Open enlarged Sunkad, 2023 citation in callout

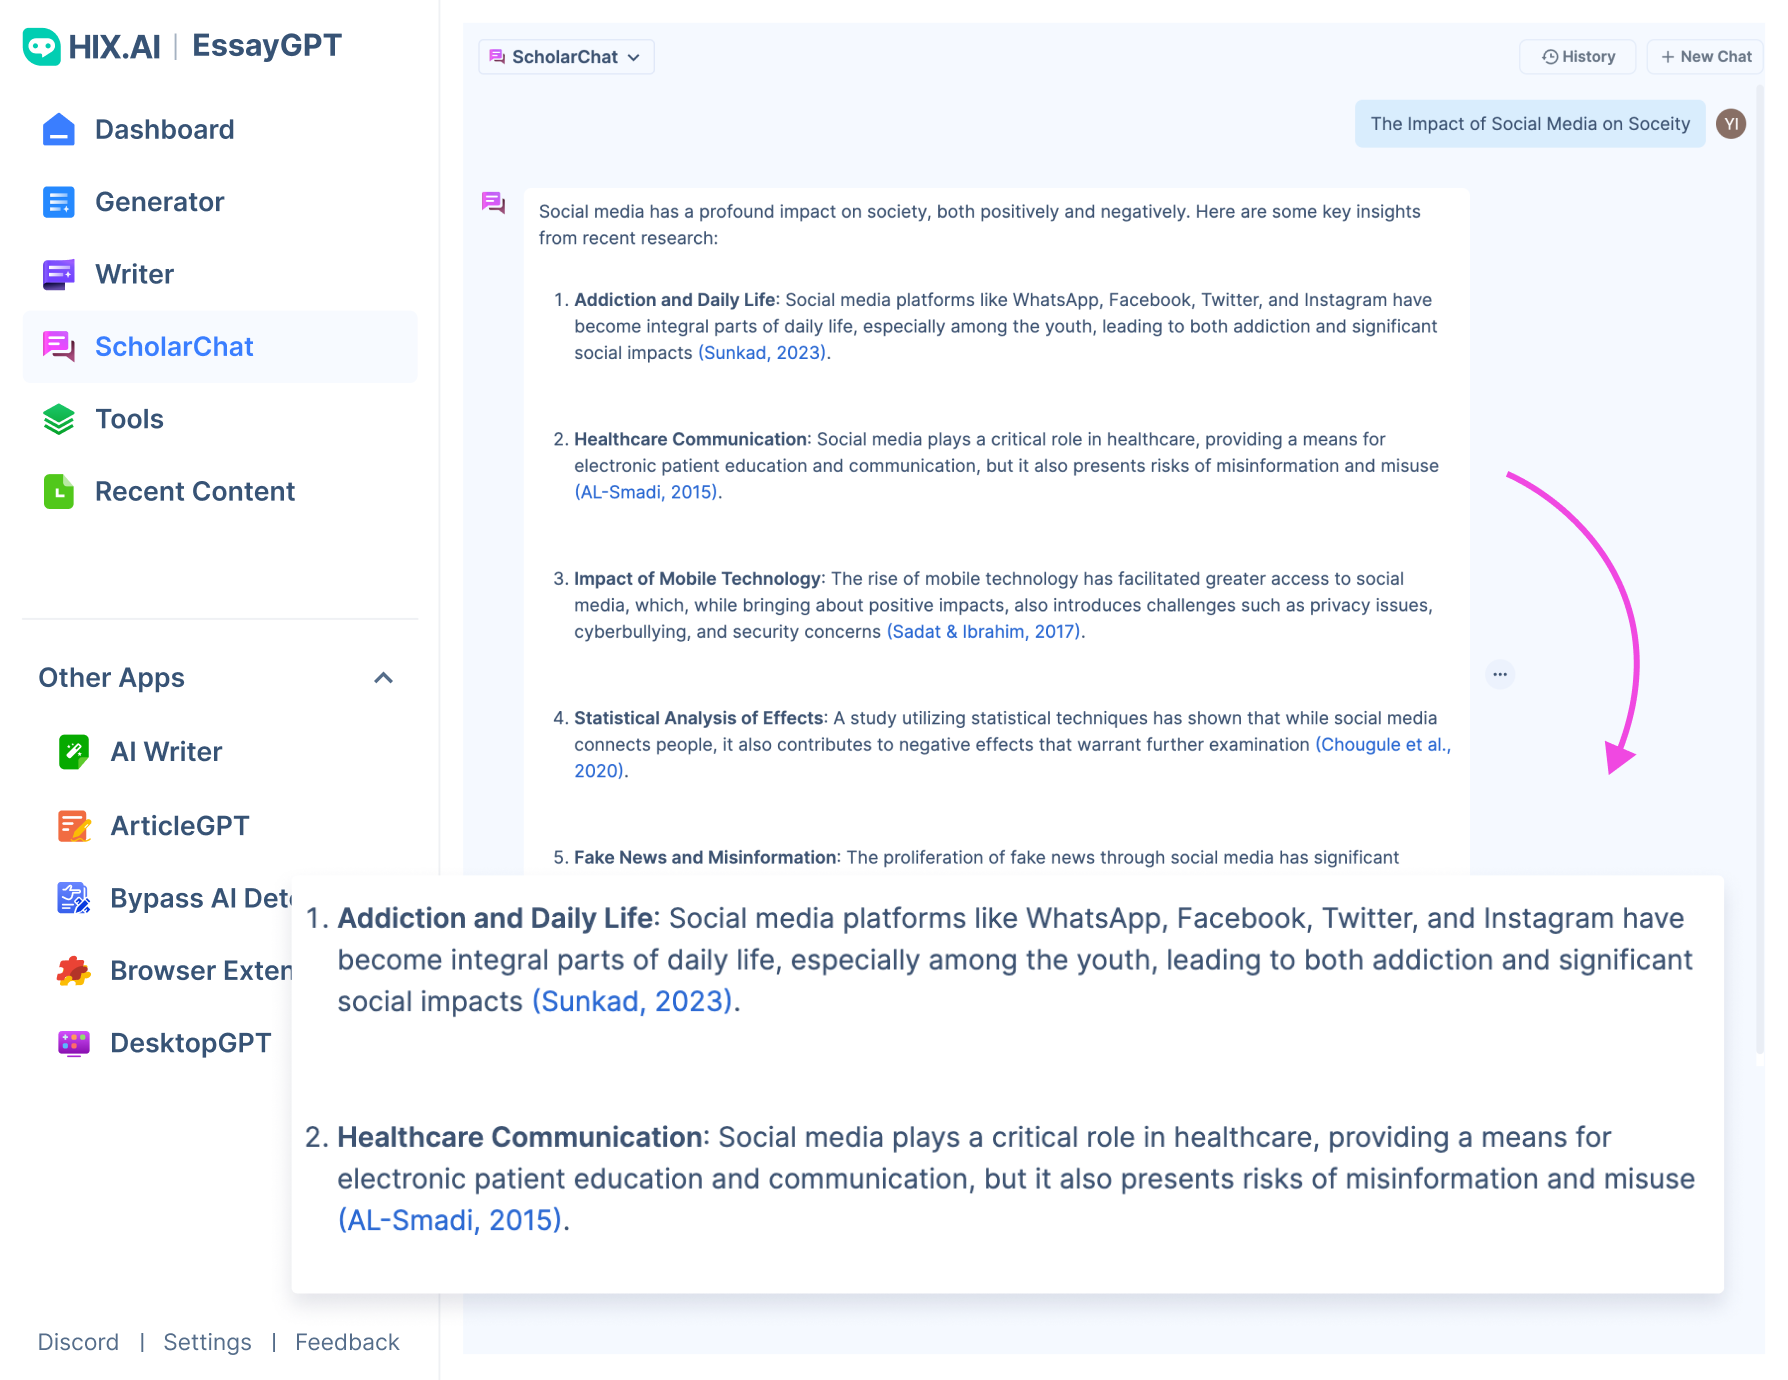[x=634, y=1001]
